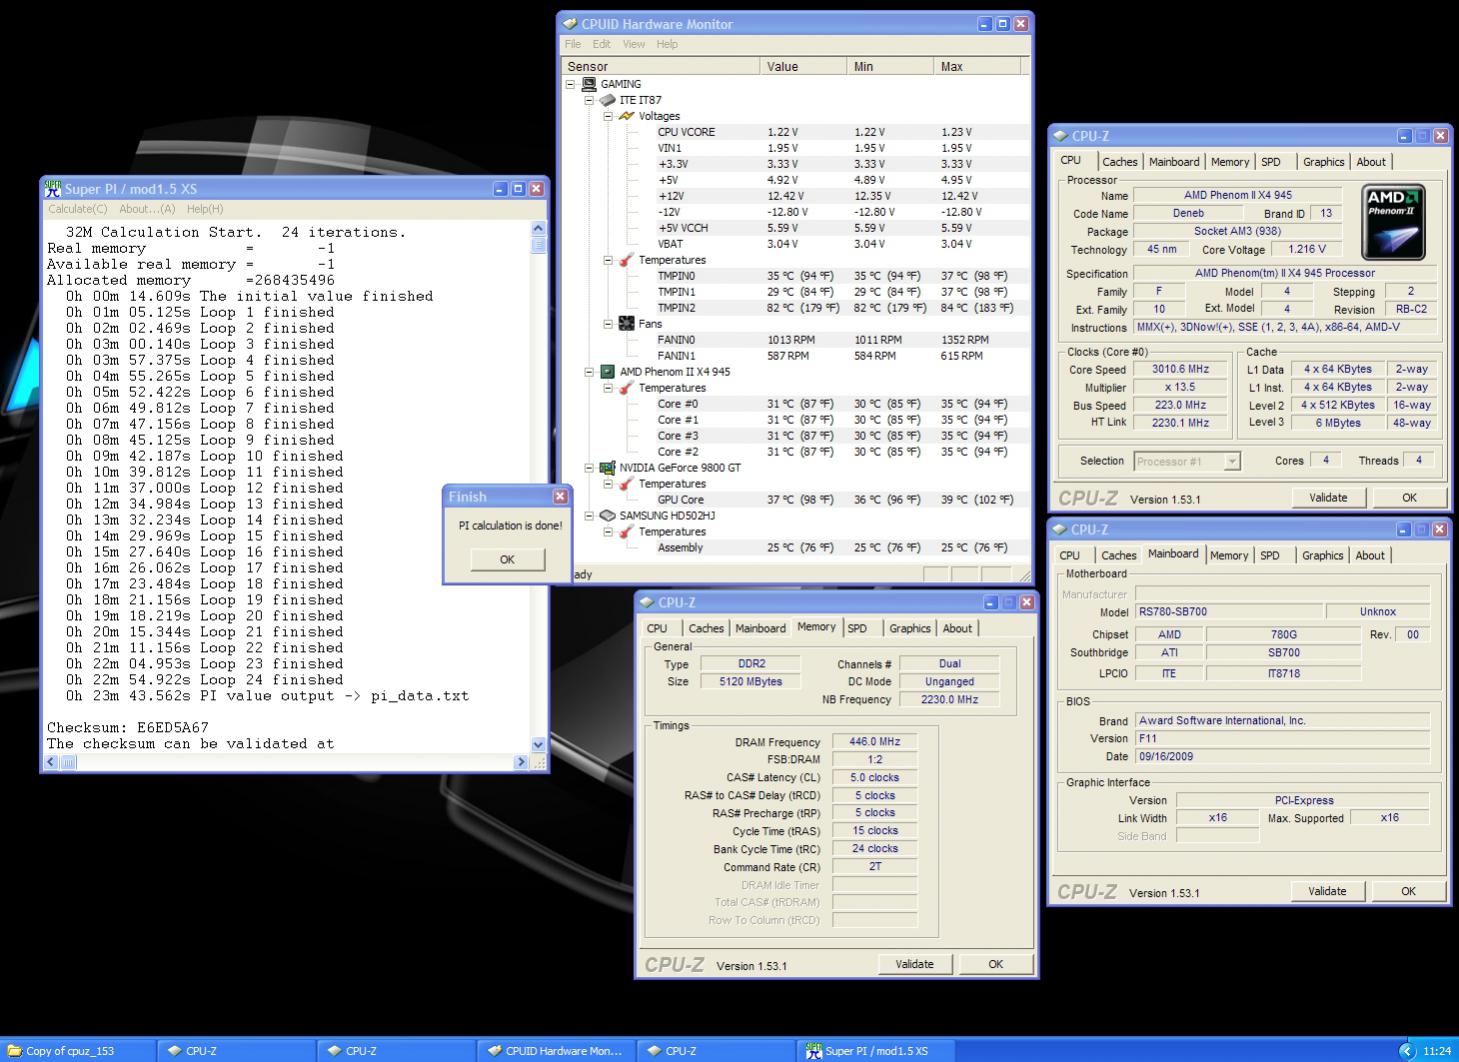Open the Processor #1 selection dropdown
Screen dimensions: 1459x1062
coord(1232,461)
